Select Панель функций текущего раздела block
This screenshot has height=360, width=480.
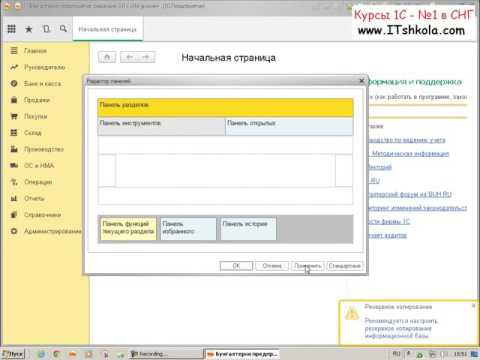tap(128, 229)
